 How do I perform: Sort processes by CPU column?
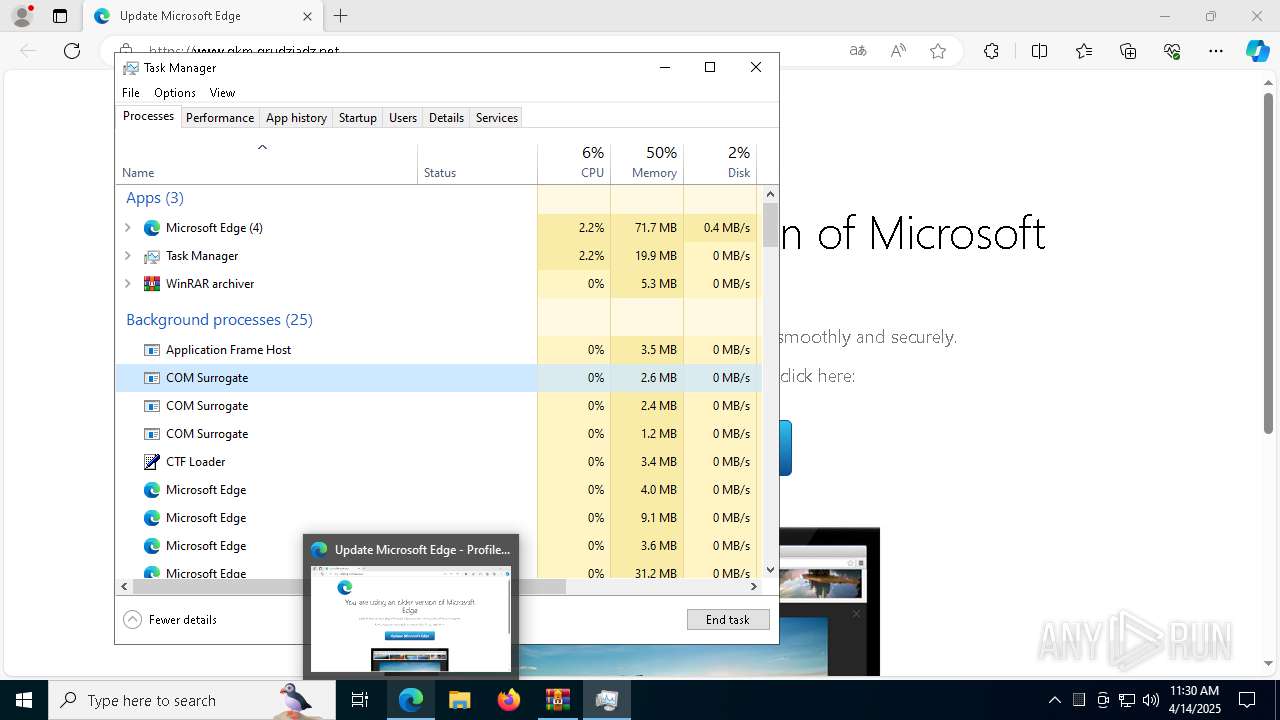tap(574, 163)
